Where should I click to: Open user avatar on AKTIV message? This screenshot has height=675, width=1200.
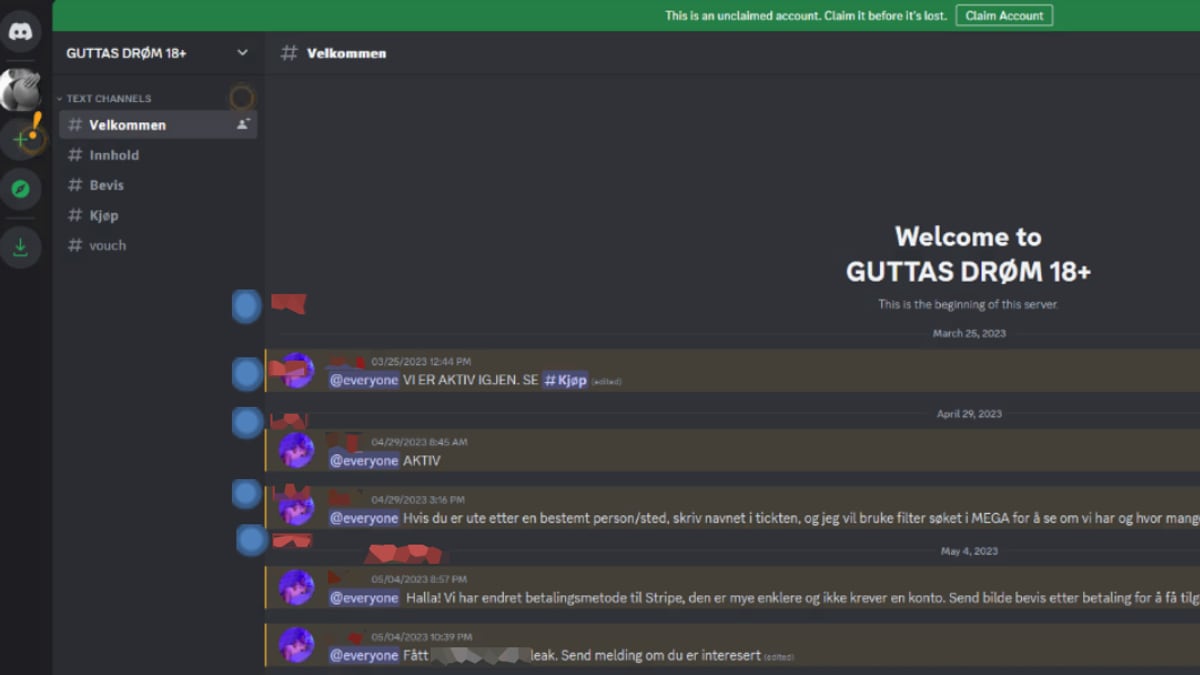(296, 450)
